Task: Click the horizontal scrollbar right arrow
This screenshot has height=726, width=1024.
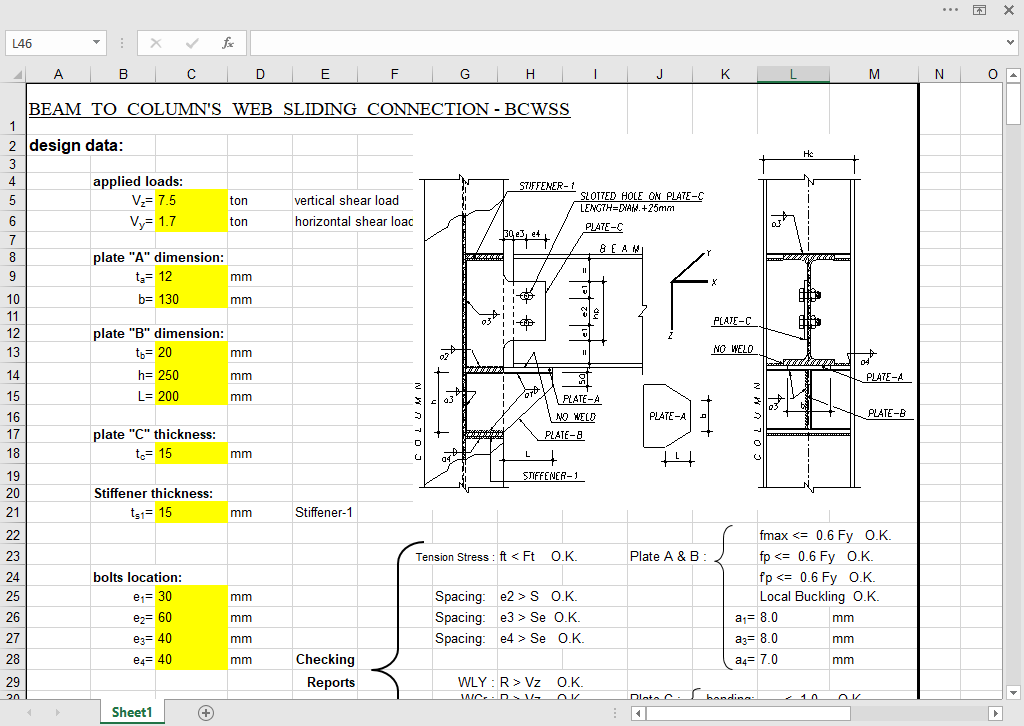Action: point(995,713)
